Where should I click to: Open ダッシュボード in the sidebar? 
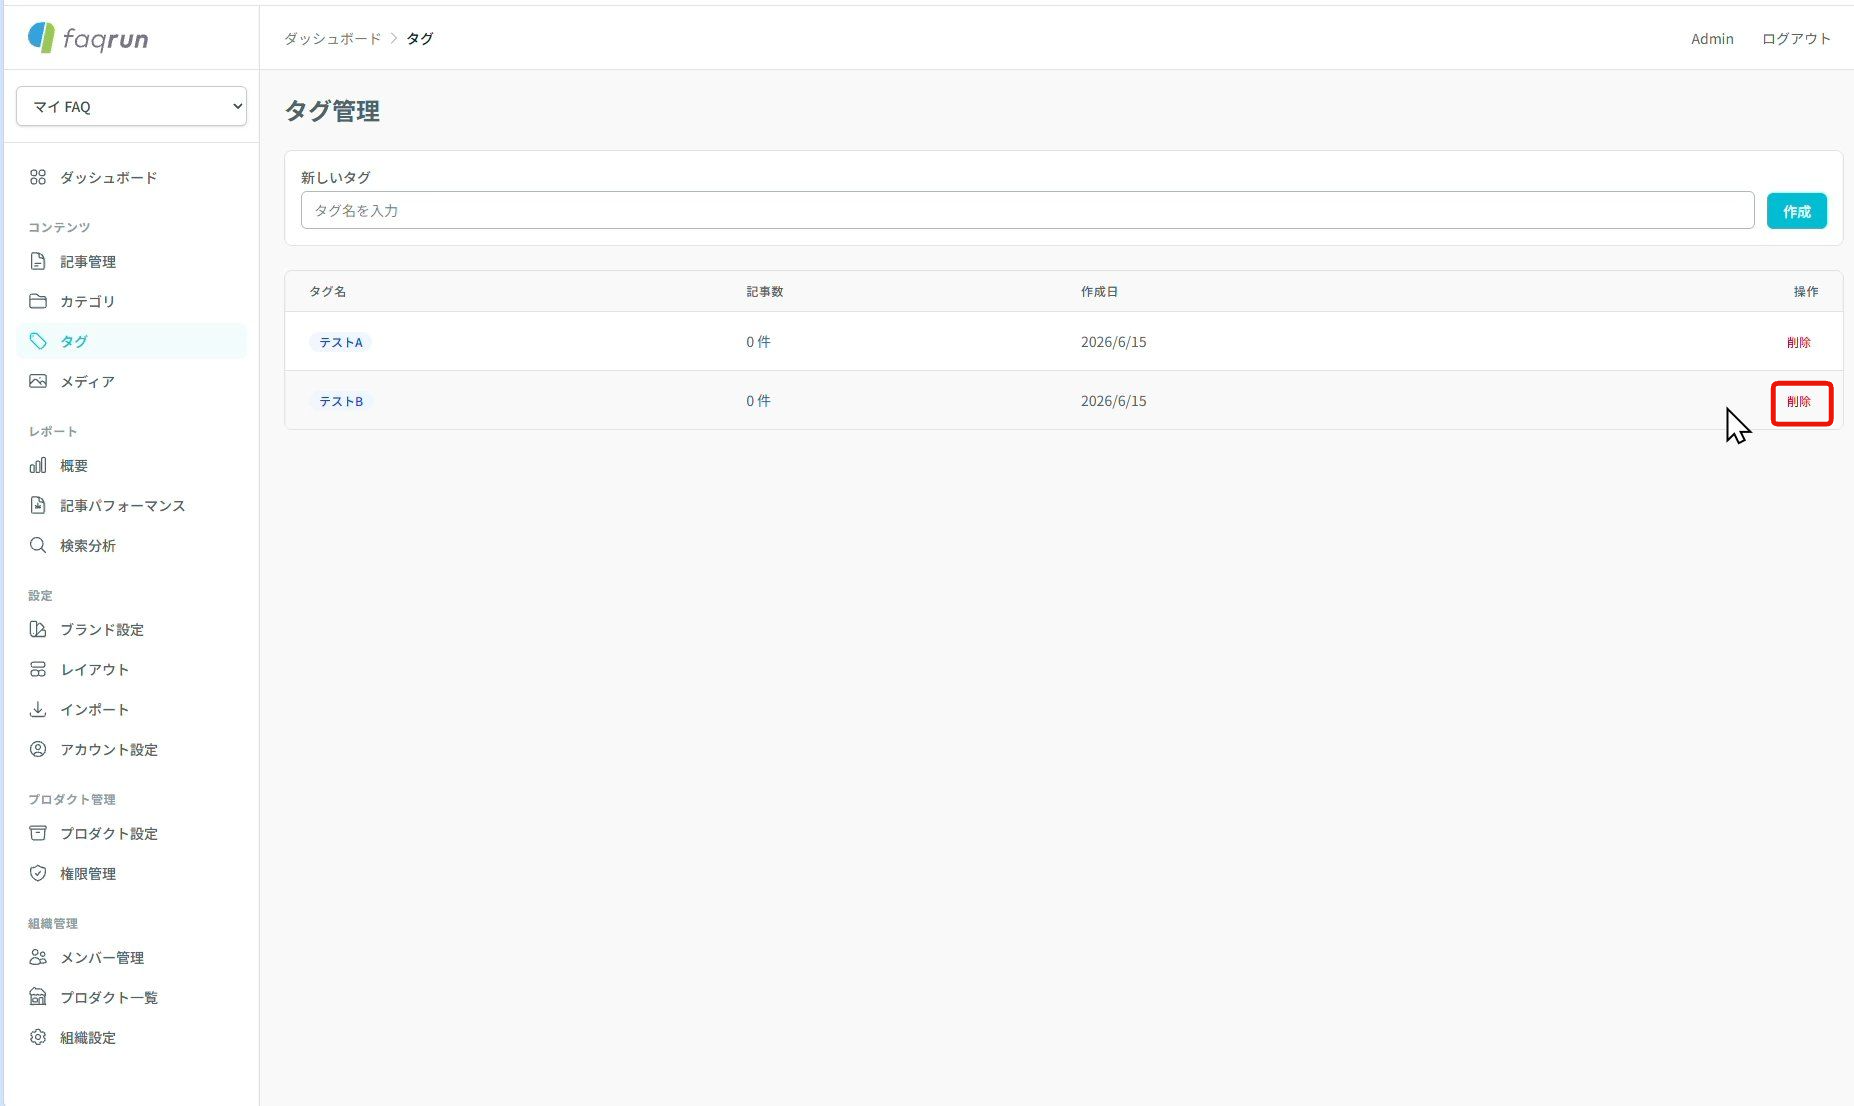[131, 177]
